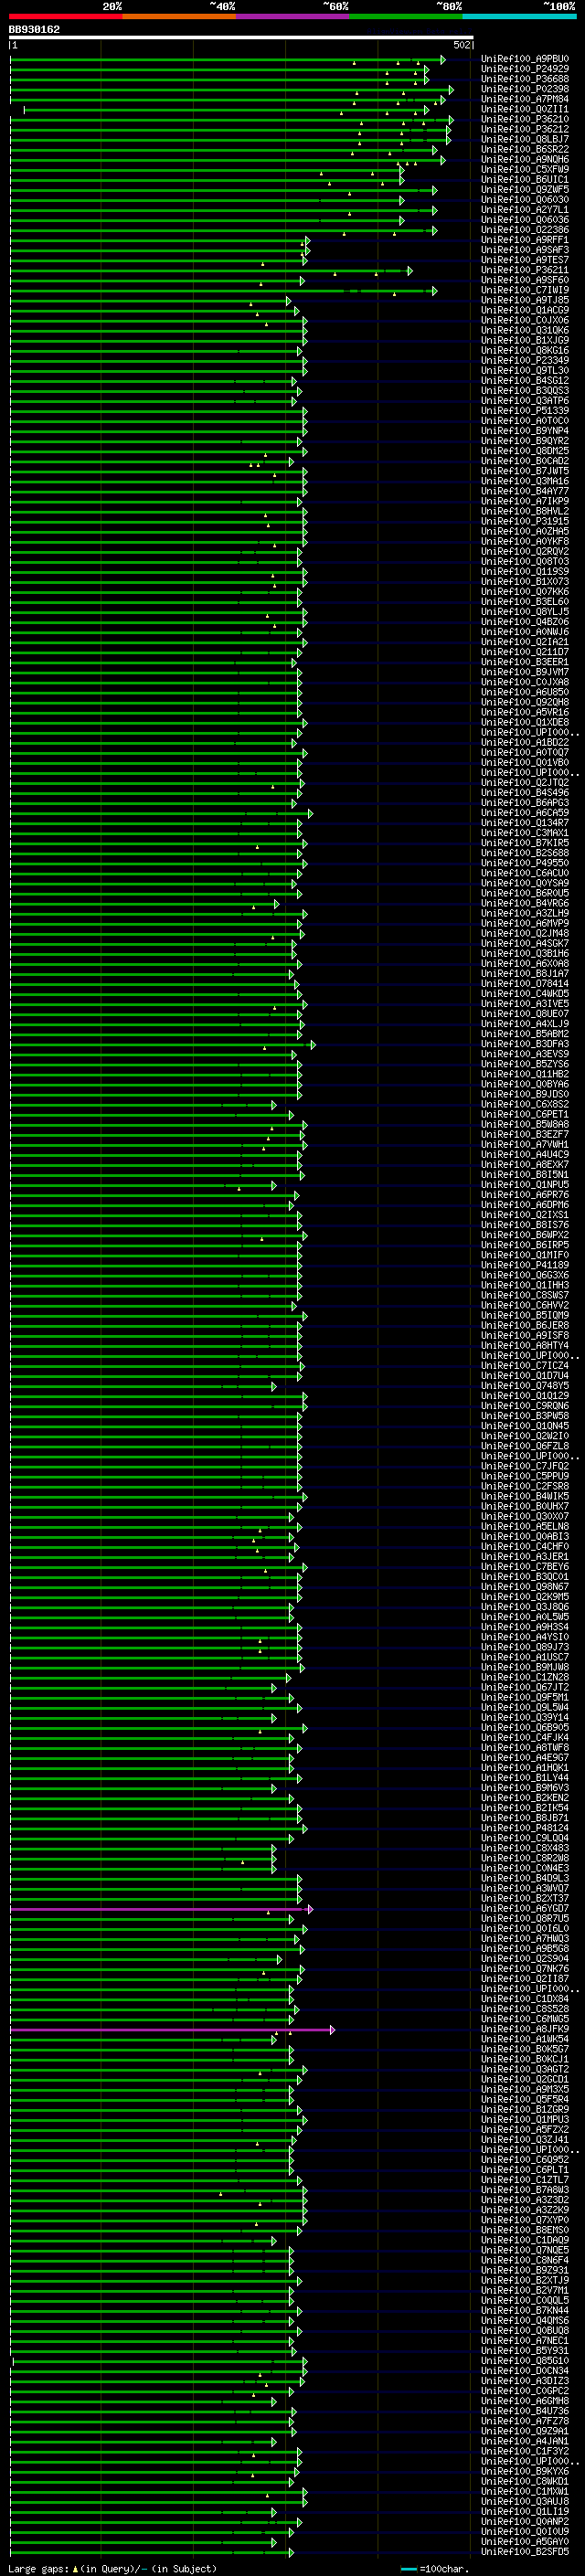Image resolution: width=585 pixels, height=2576 pixels.
Task: Select hit label UniRef100_C5XFW9
Action: point(525,169)
